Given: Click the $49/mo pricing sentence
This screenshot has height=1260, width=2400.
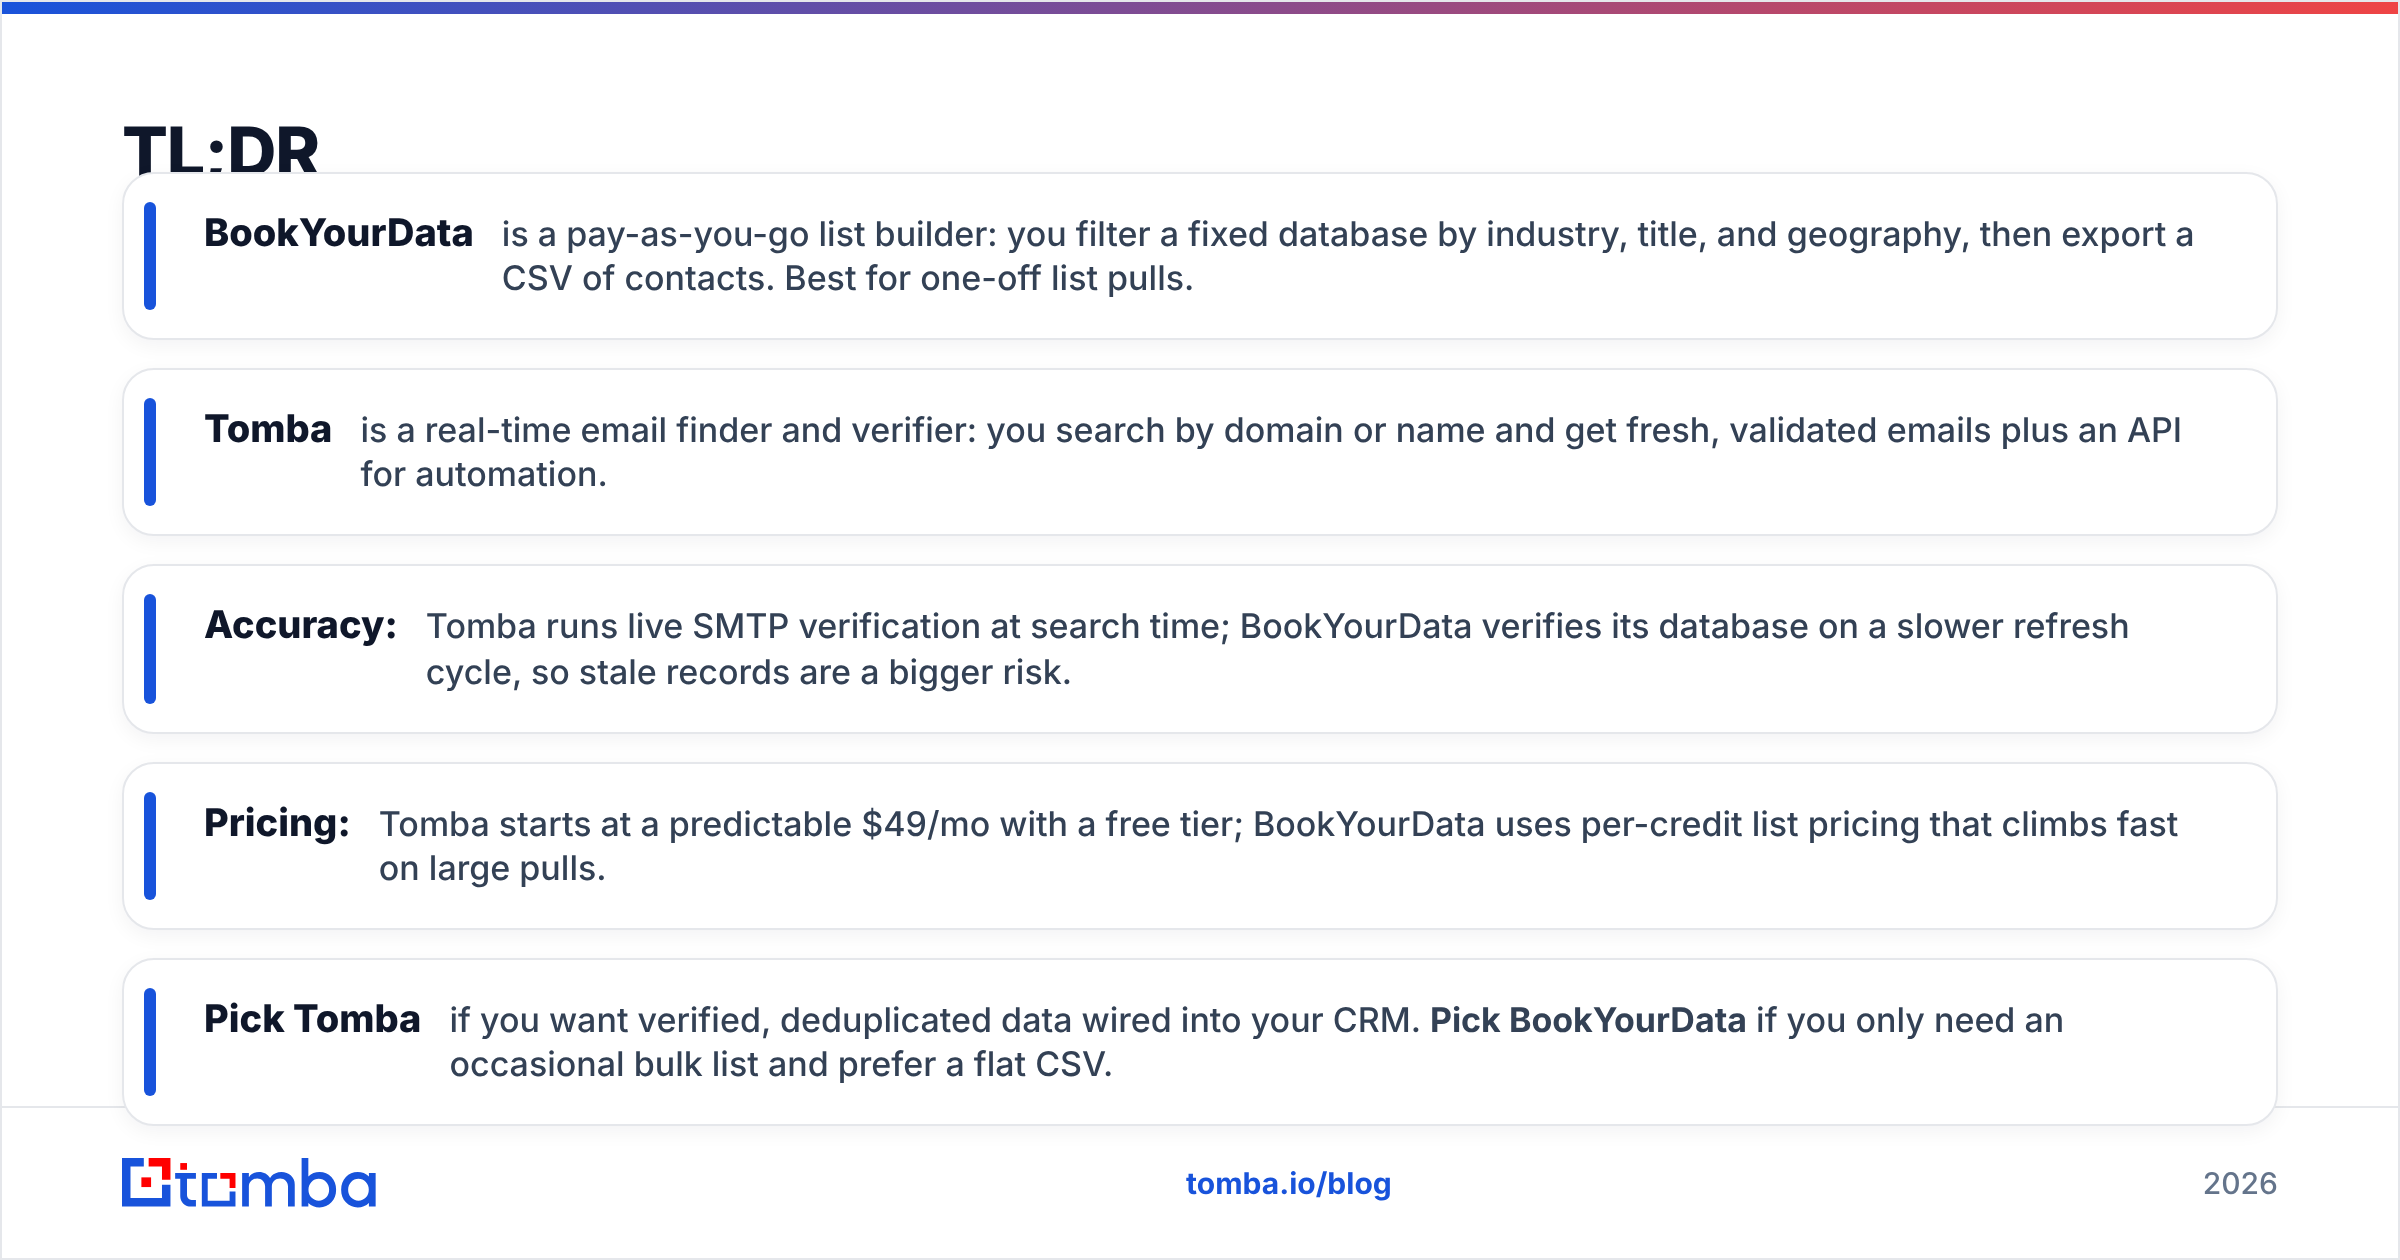Looking at the screenshot, I should pos(1278,846).
